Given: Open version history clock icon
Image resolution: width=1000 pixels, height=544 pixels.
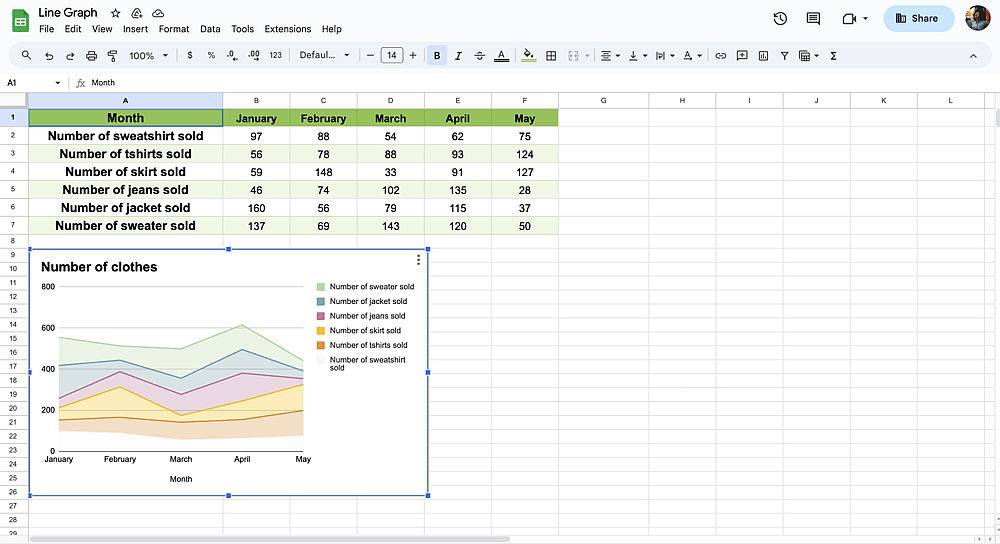Looking at the screenshot, I should pos(780,18).
